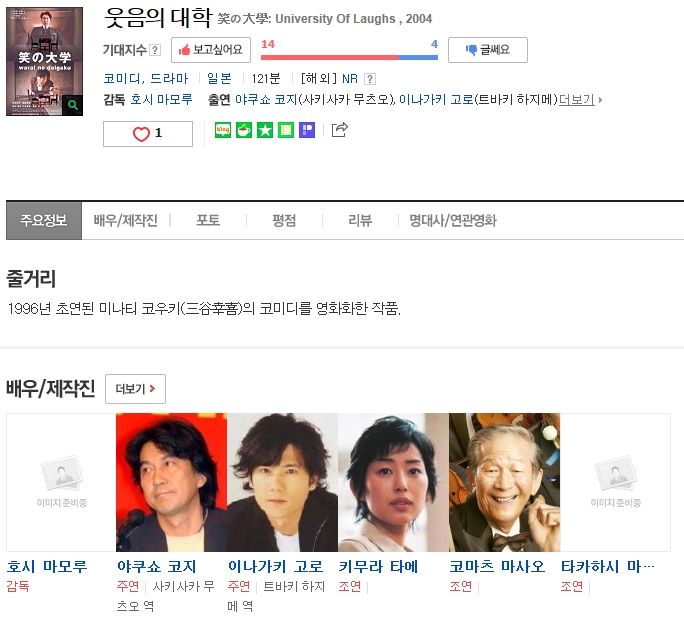684x628 pixels.
Task: Toggle the heart like button
Action: click(x=148, y=134)
